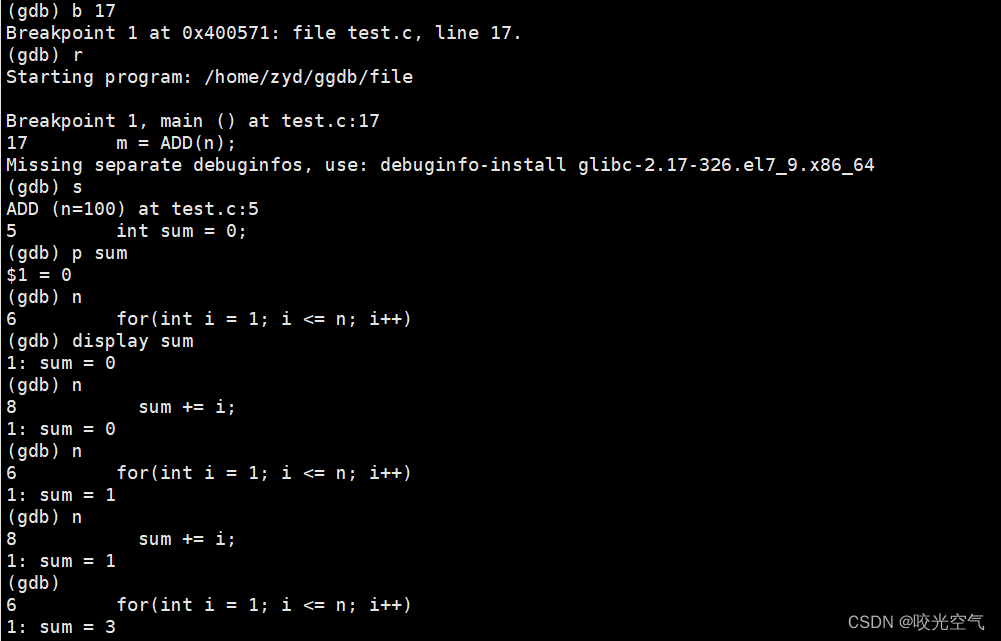
Task: Click the CSDN watermark text
Action: (x=916, y=621)
